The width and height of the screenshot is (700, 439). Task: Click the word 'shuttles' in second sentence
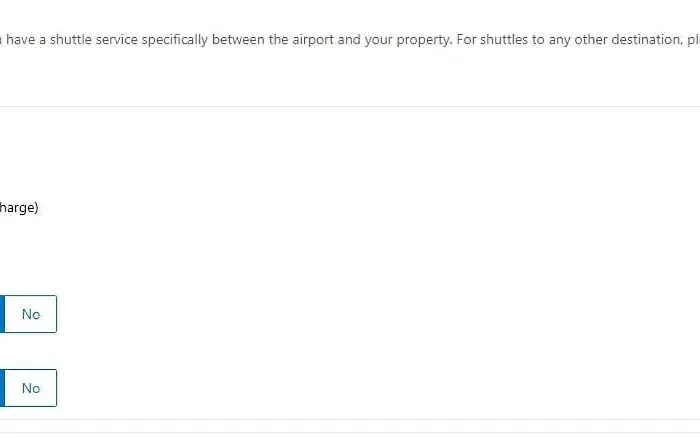[x=504, y=40]
